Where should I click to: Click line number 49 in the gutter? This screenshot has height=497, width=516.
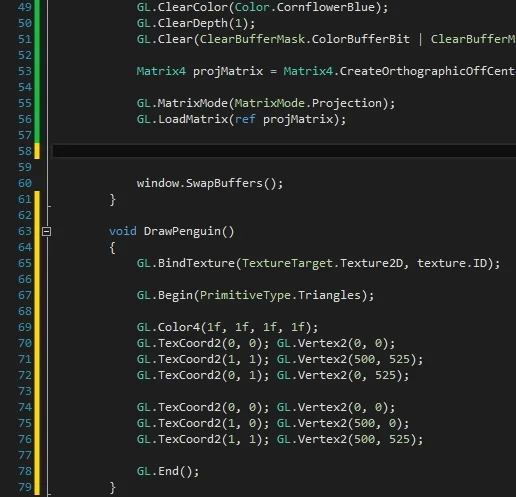click(x=25, y=7)
